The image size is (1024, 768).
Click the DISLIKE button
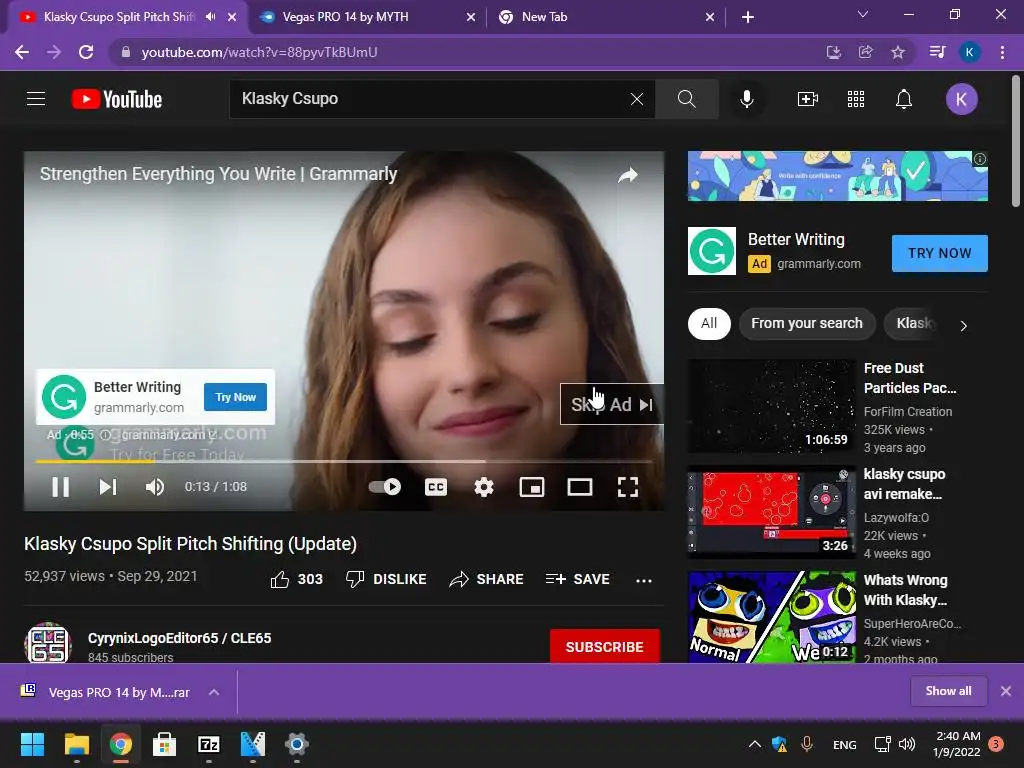point(386,580)
